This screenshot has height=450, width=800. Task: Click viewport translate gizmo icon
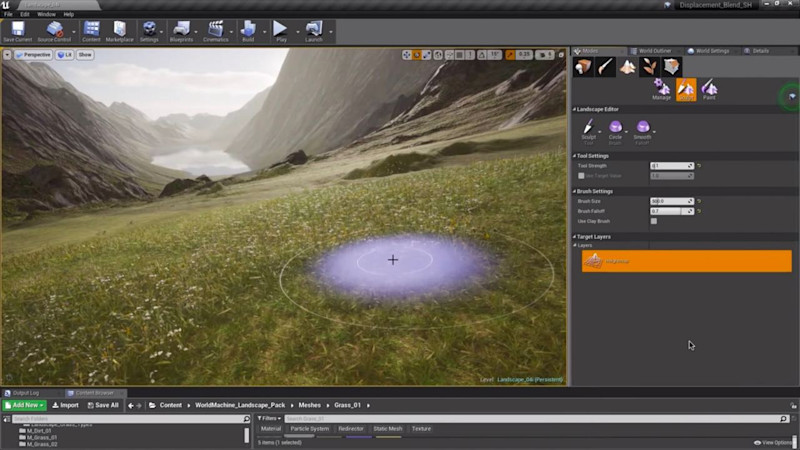point(407,55)
